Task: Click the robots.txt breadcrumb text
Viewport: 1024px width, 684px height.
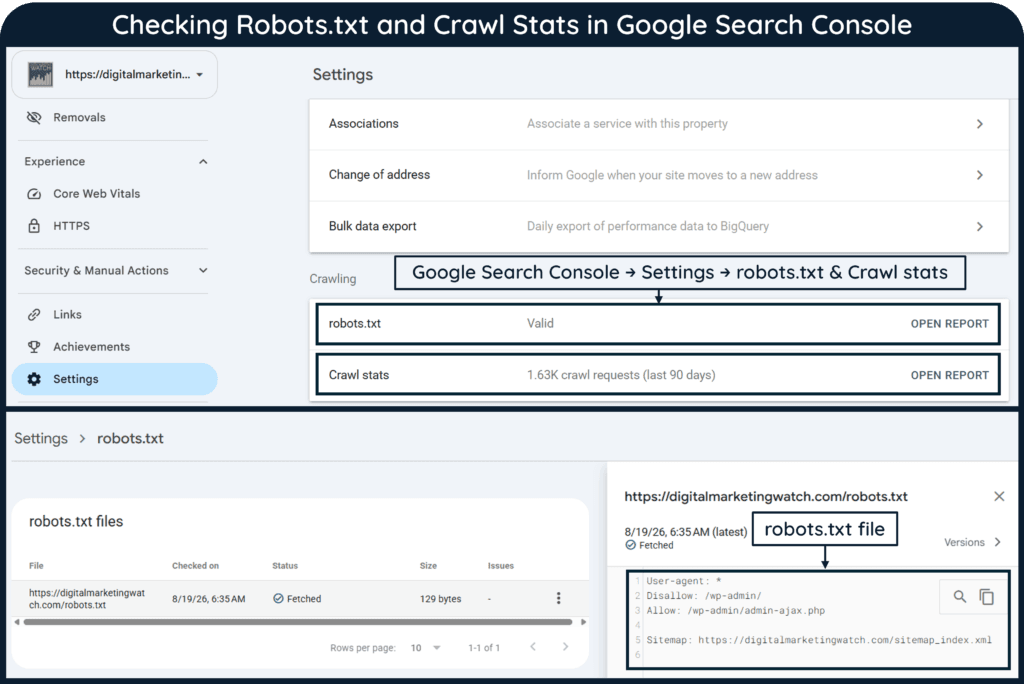Action: click(x=130, y=438)
